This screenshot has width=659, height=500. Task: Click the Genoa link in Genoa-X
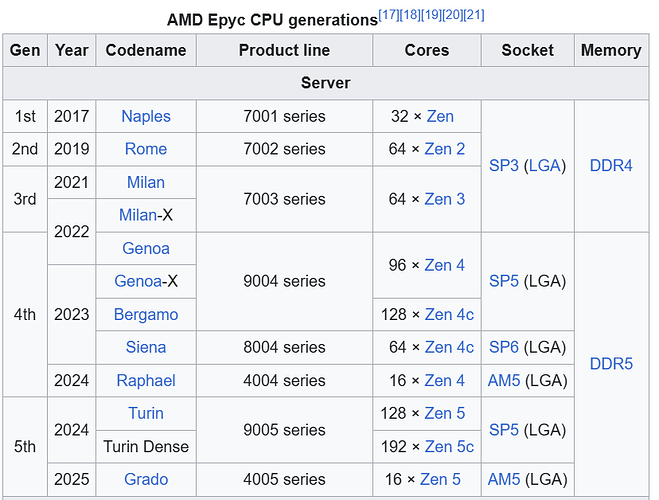pos(138,281)
